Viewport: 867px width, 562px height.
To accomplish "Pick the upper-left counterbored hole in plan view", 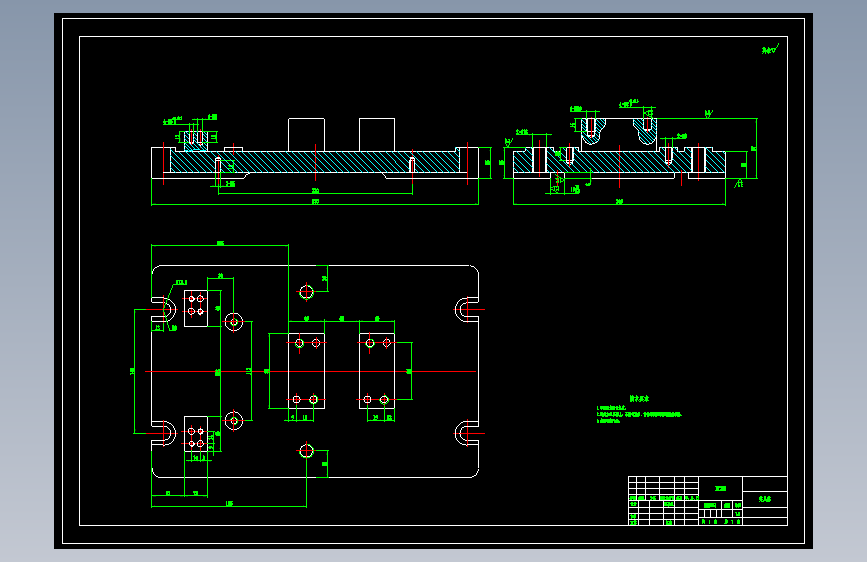I will [234, 321].
